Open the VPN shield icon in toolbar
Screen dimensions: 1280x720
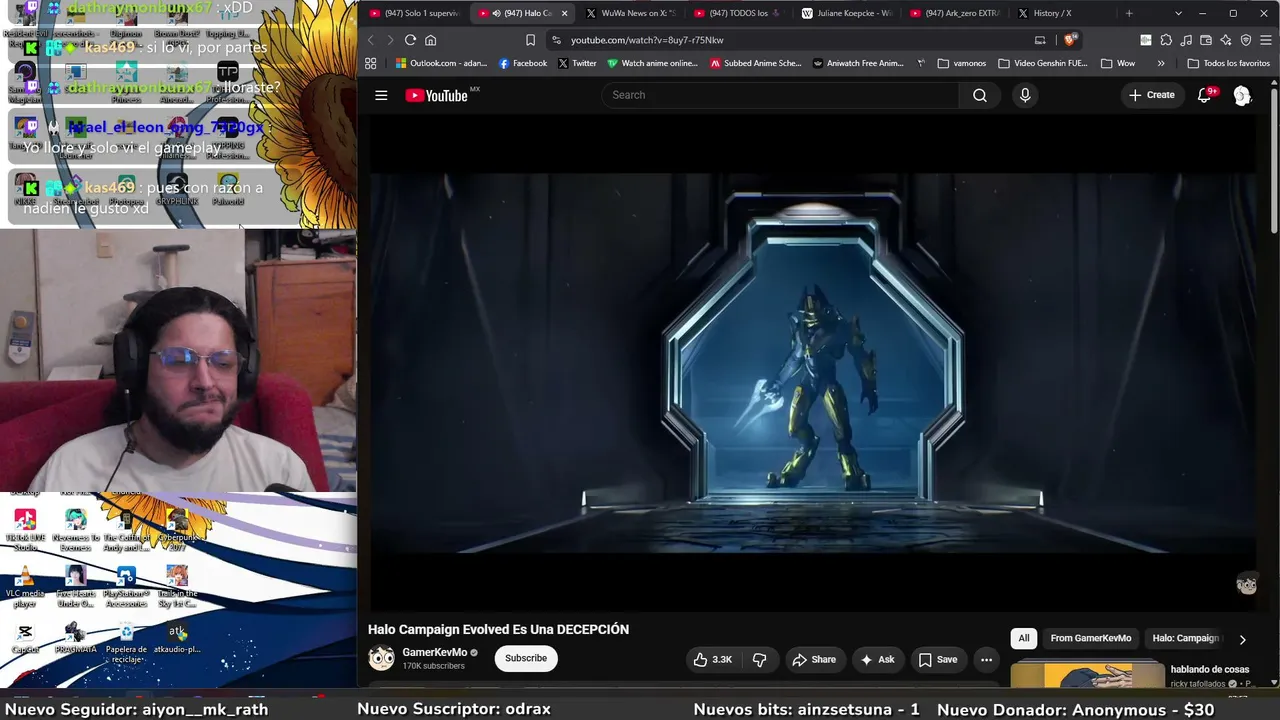1246,40
